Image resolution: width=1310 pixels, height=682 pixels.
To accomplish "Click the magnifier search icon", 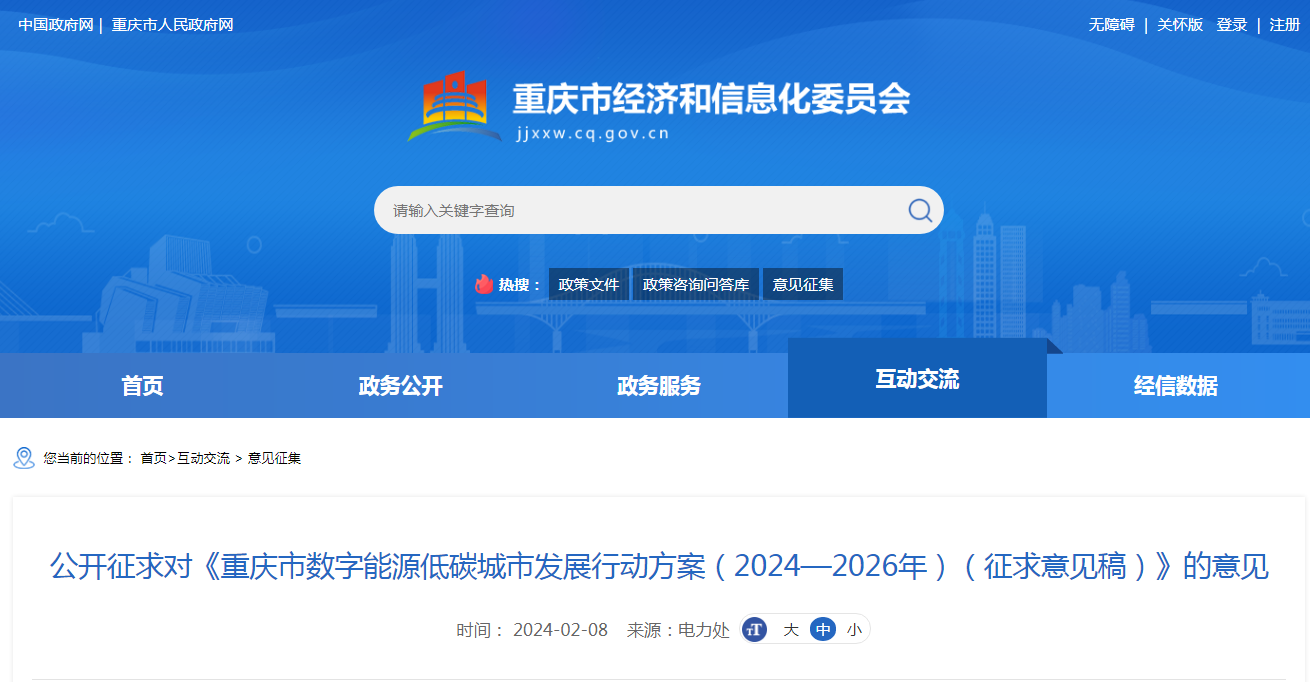I will pos(919,210).
